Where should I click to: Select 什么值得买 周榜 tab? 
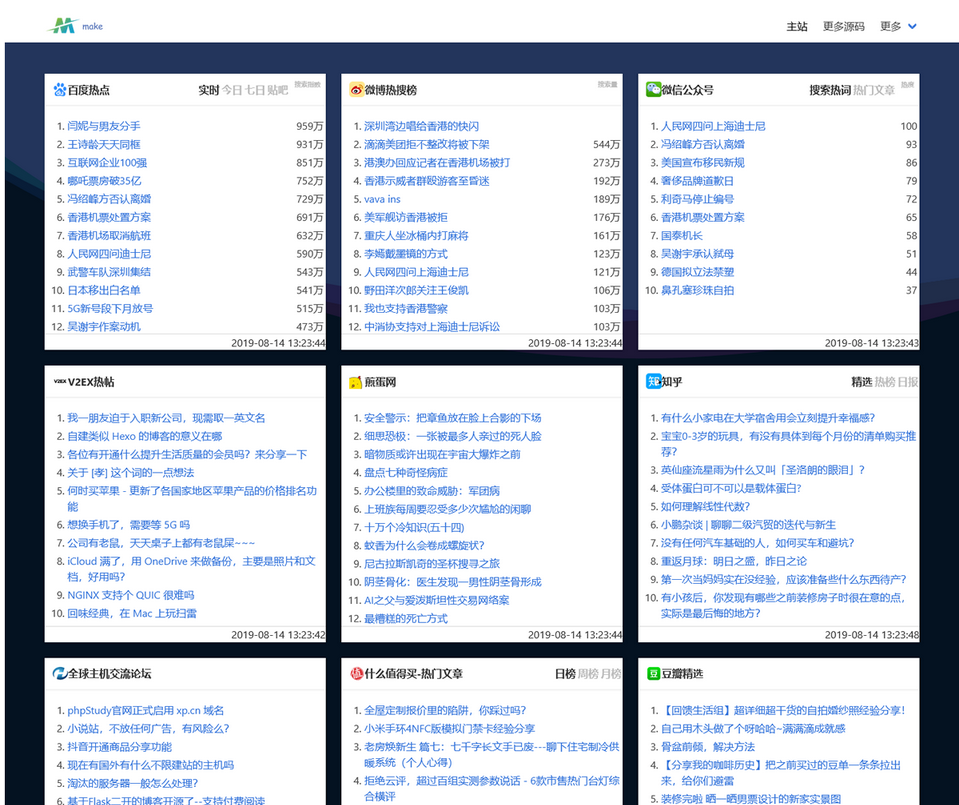(588, 673)
